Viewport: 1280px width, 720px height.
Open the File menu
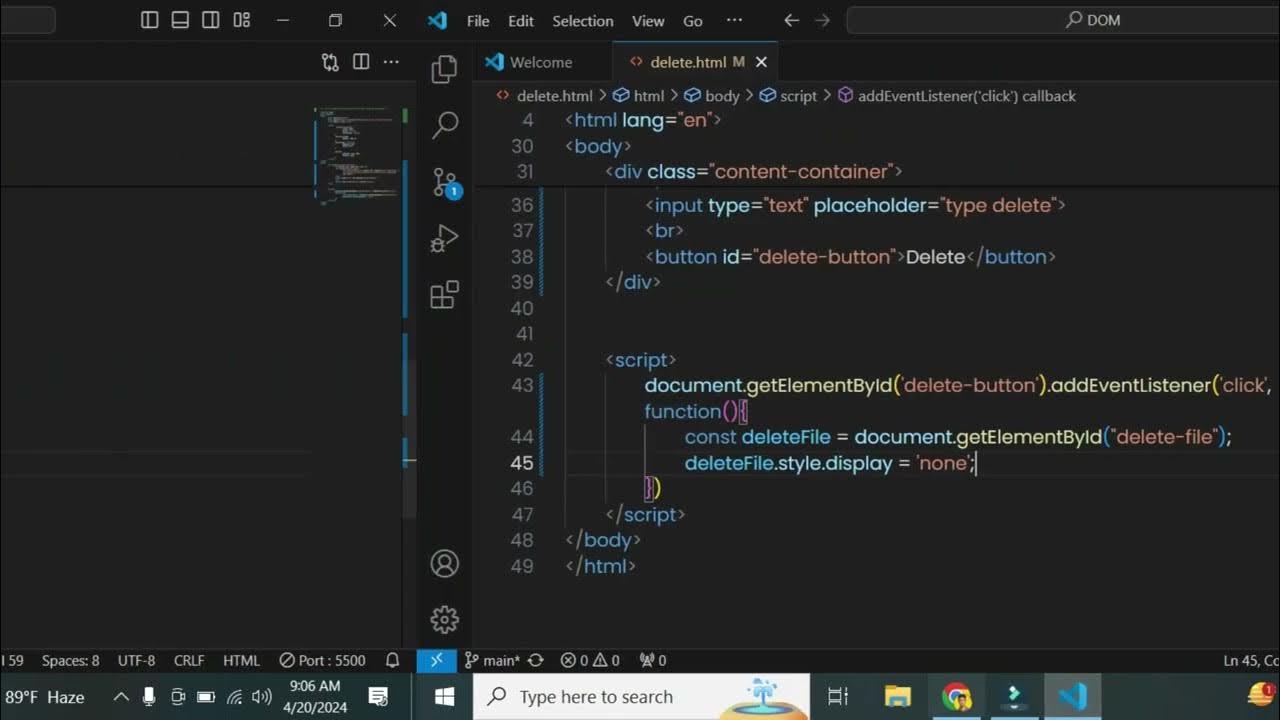478,20
